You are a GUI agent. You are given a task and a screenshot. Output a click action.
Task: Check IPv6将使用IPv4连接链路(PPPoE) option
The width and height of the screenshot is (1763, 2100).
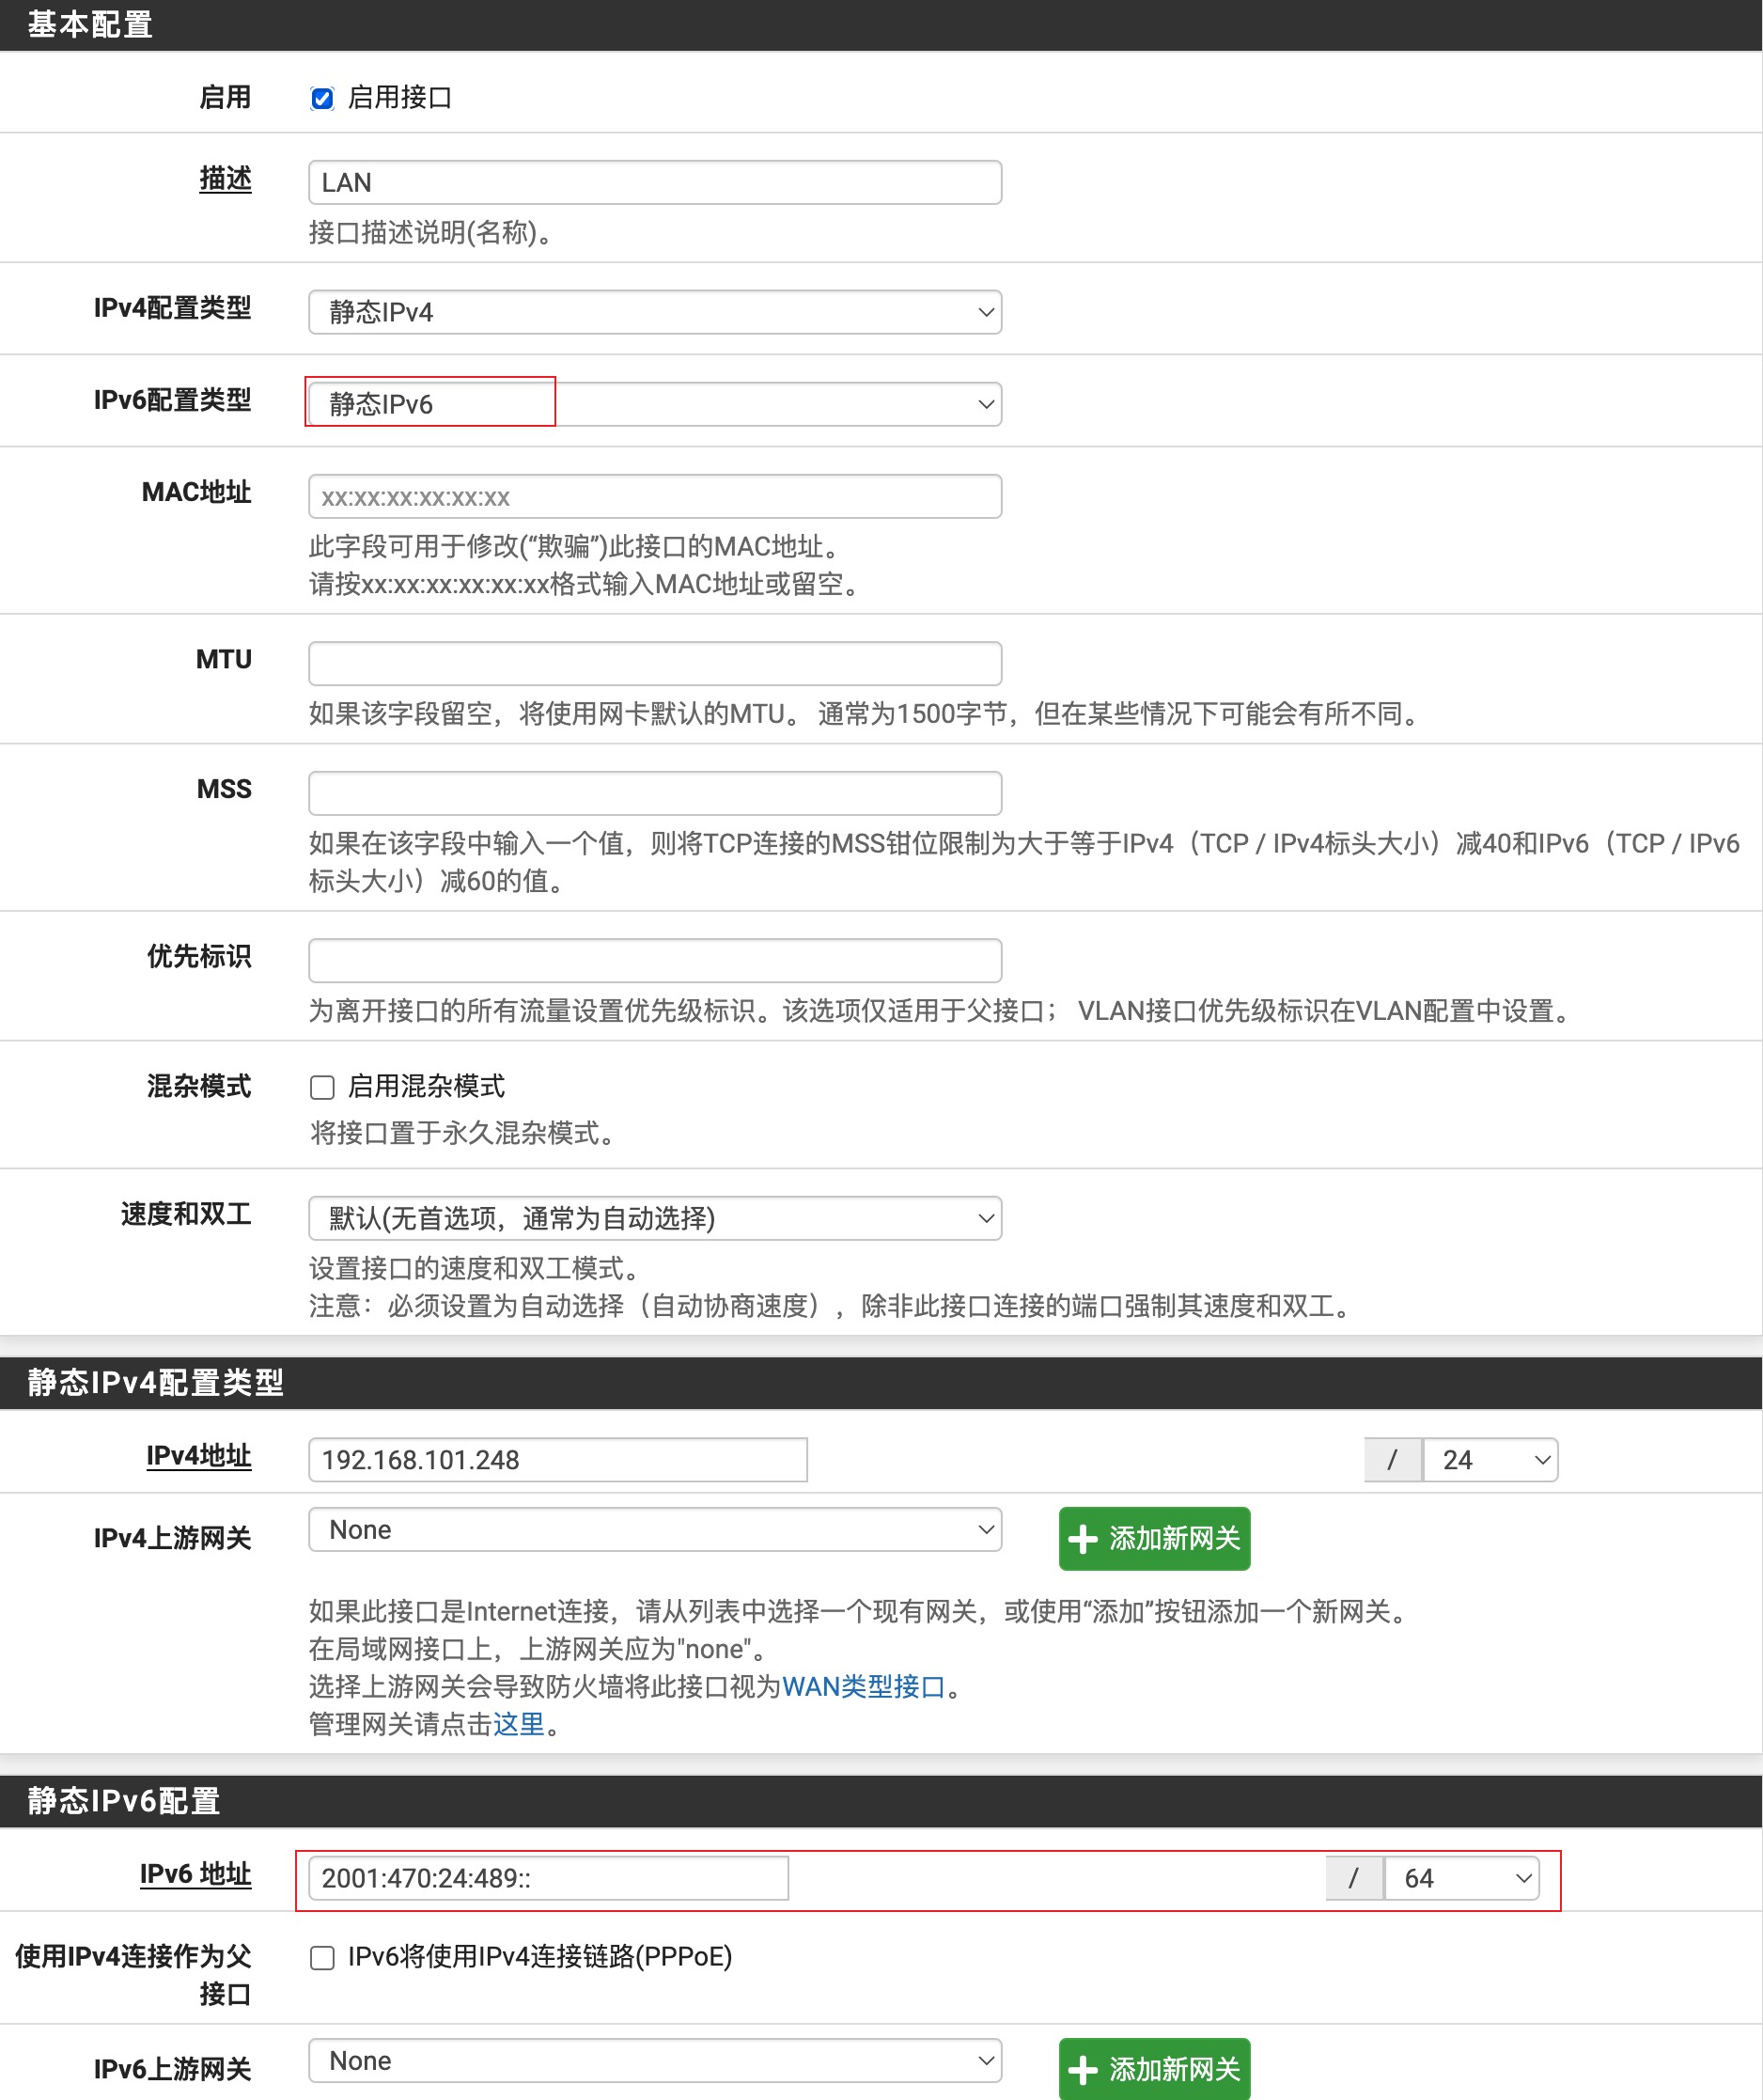(322, 1957)
